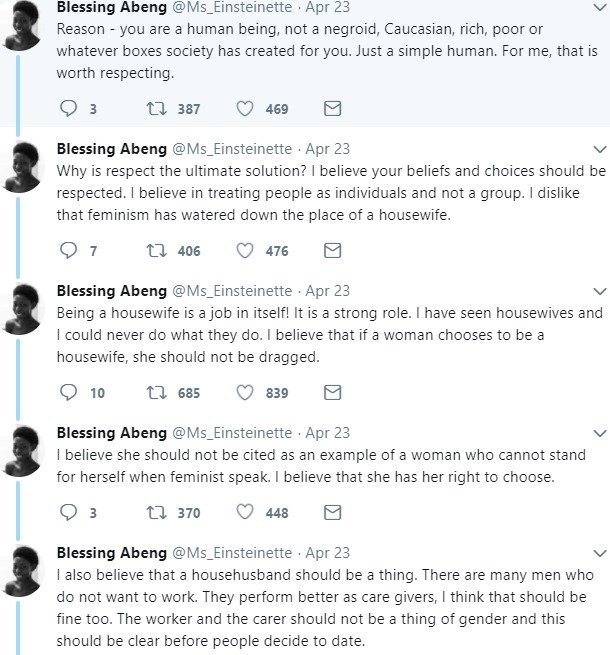Like the tweet with 469 likes

245,108
